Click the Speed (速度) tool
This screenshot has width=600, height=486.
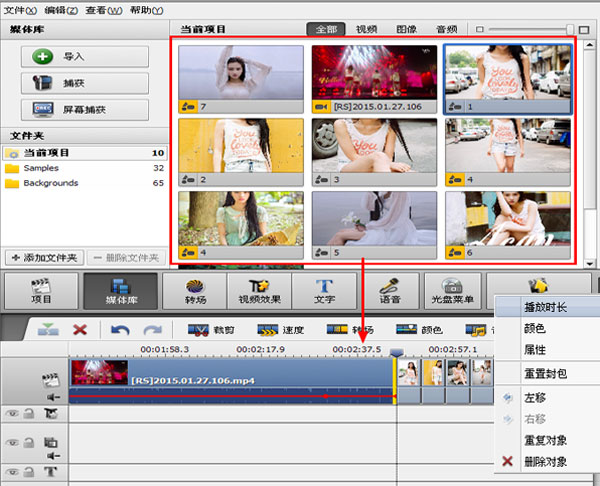280,330
